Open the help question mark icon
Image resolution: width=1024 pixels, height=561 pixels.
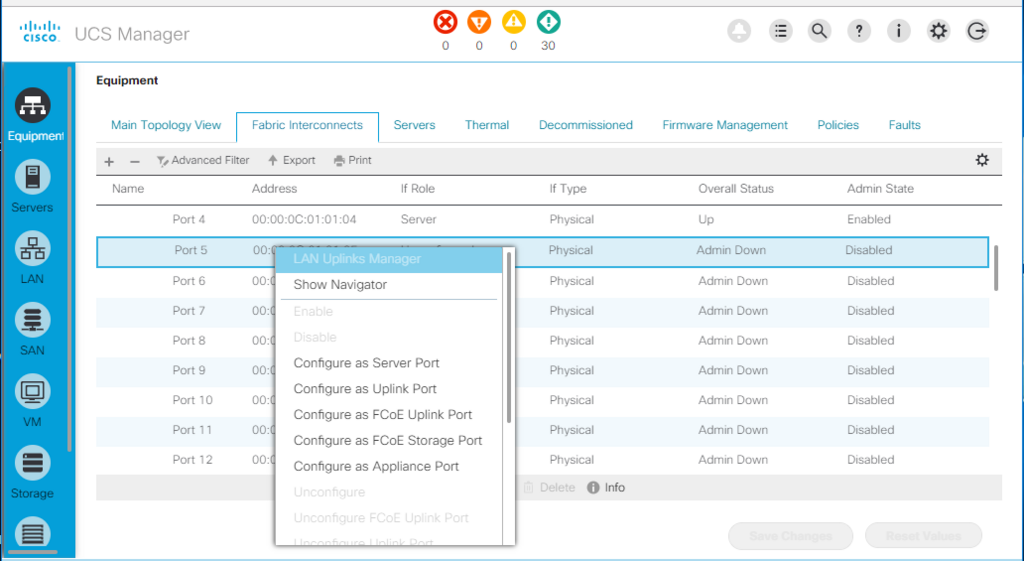(859, 31)
